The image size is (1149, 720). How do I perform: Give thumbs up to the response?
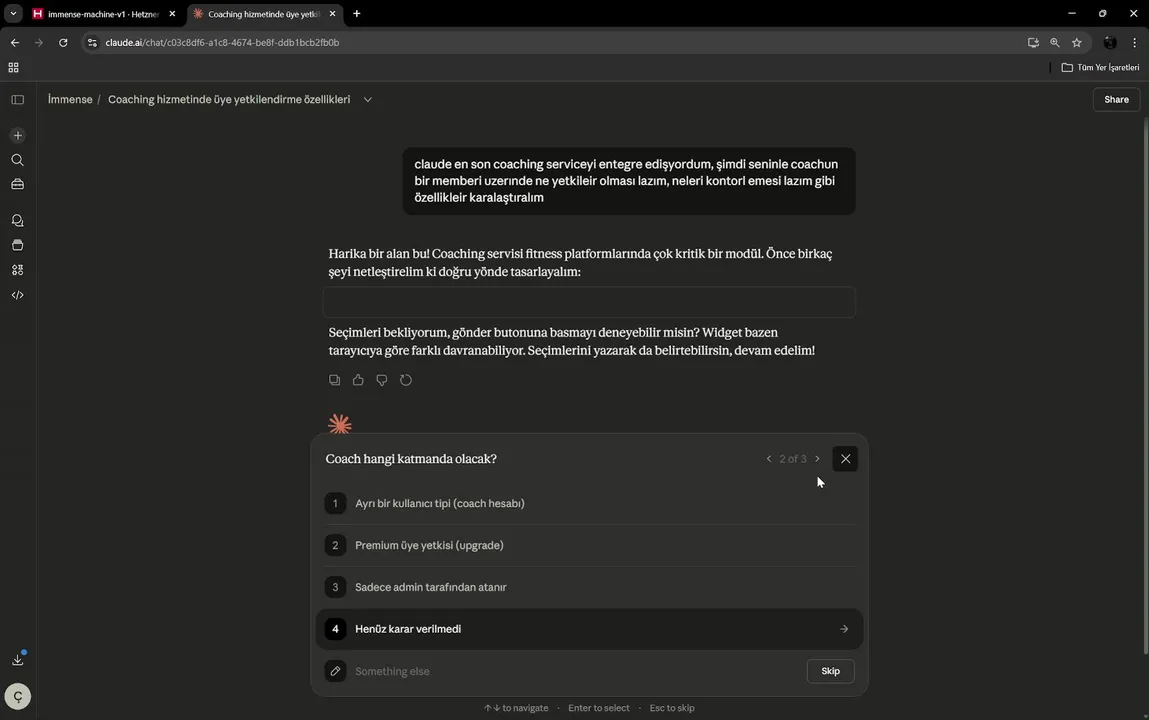click(358, 380)
